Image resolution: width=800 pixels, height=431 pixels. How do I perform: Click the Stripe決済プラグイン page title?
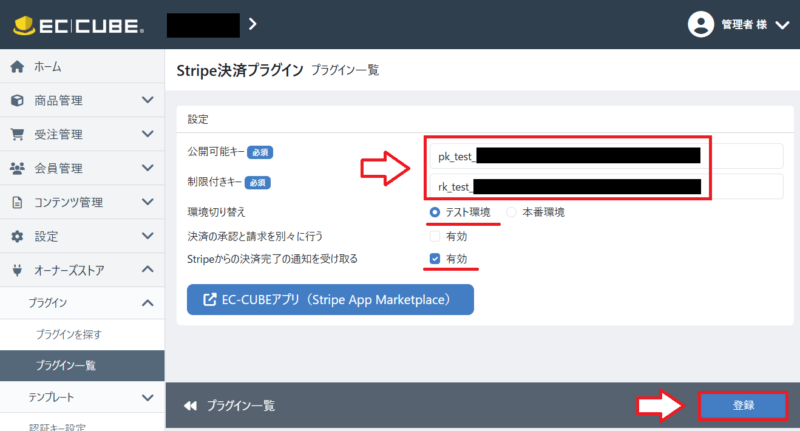pyautogui.click(x=240, y=70)
